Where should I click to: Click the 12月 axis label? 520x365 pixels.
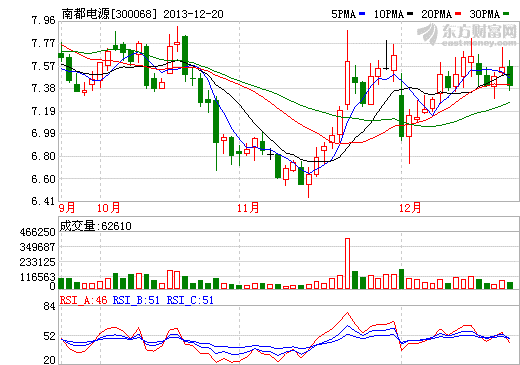(410, 208)
